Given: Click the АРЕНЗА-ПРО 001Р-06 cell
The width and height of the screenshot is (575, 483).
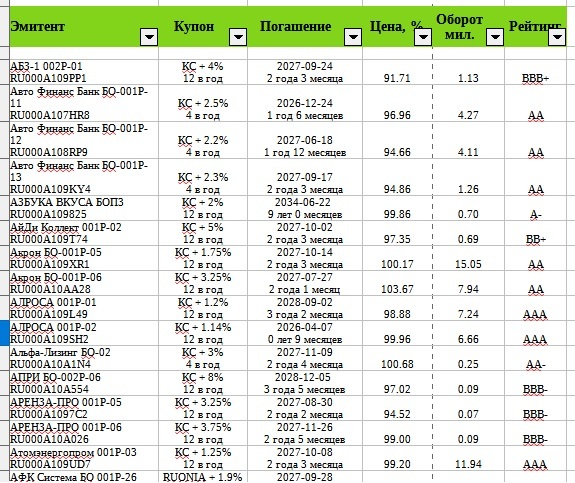Looking at the screenshot, I should pos(84,433).
